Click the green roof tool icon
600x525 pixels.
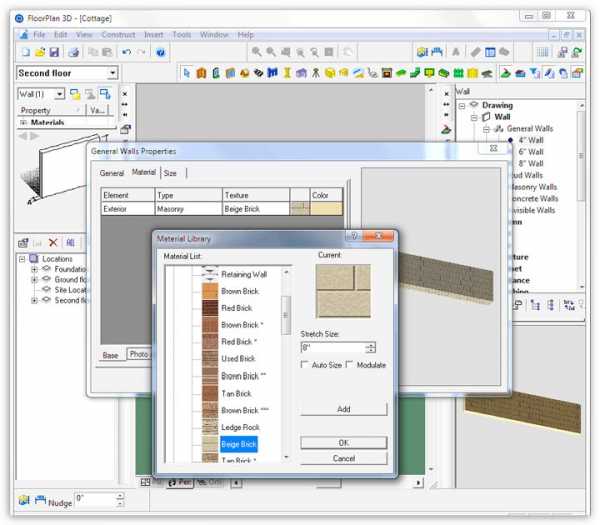[x=401, y=73]
